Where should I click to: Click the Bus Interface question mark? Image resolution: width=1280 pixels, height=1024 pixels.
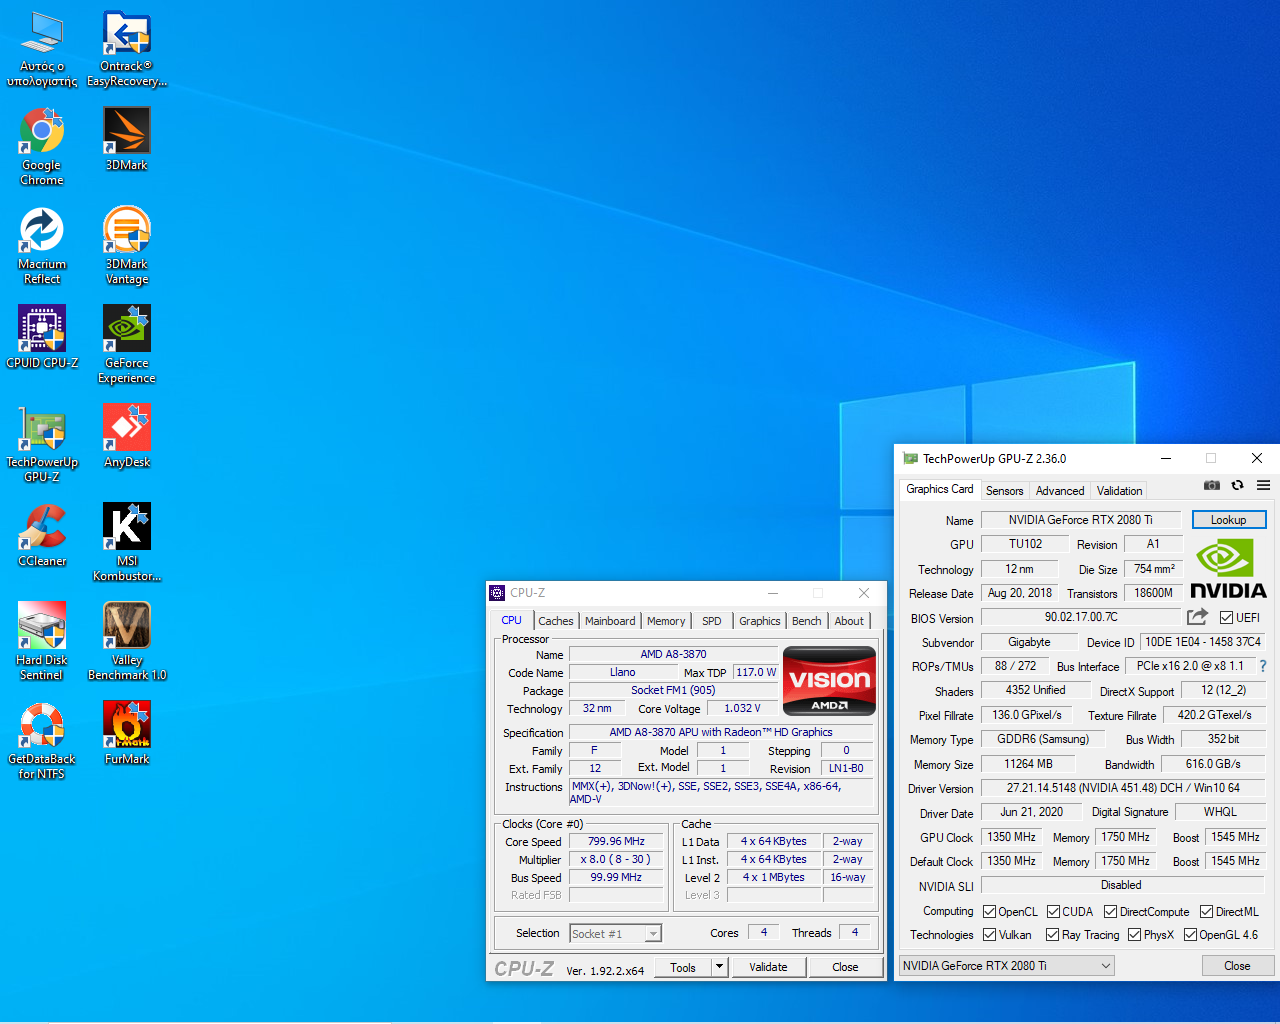[x=1263, y=666]
